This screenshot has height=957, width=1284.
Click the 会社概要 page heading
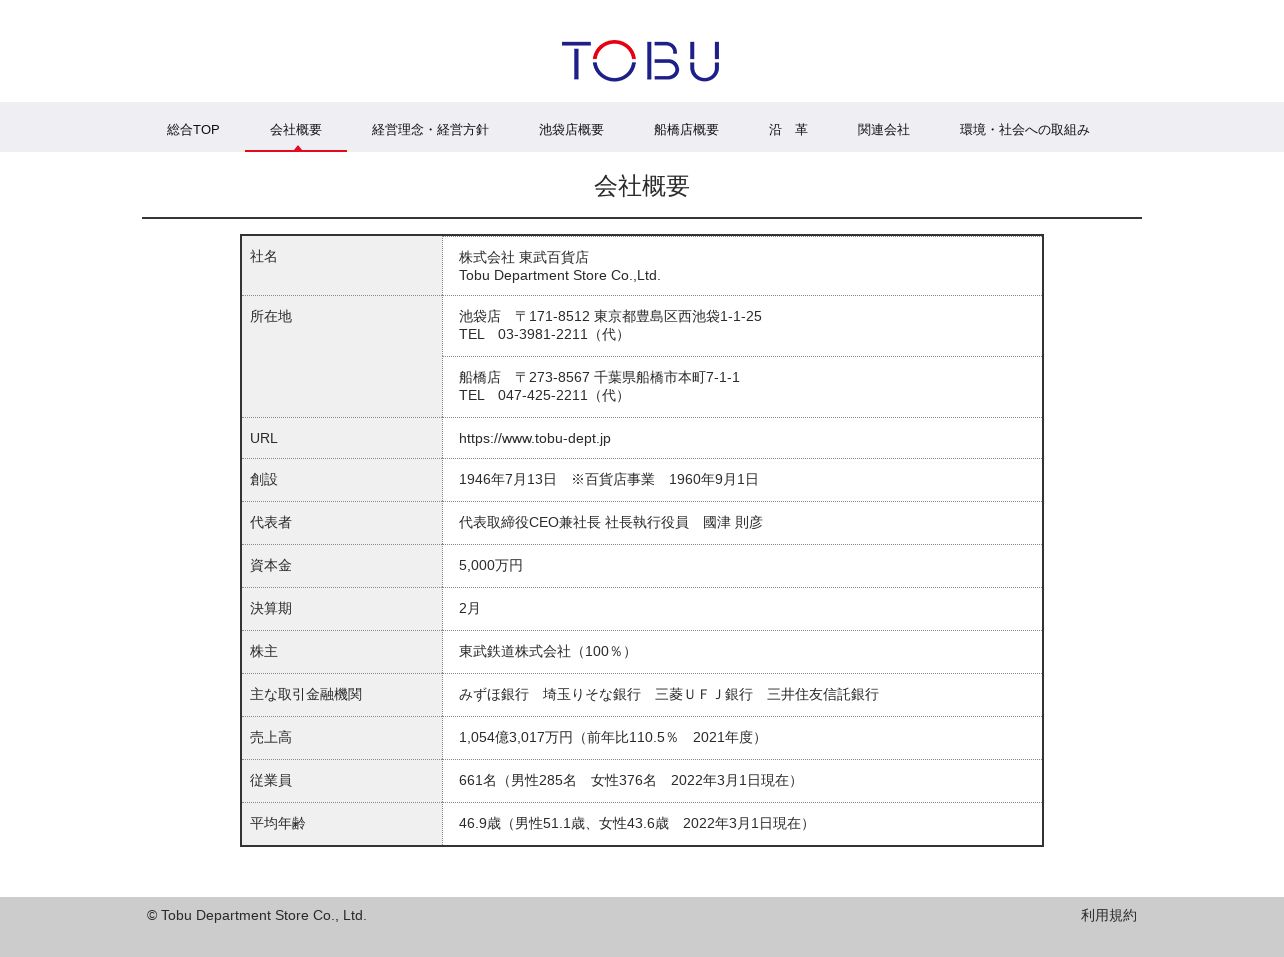click(642, 186)
